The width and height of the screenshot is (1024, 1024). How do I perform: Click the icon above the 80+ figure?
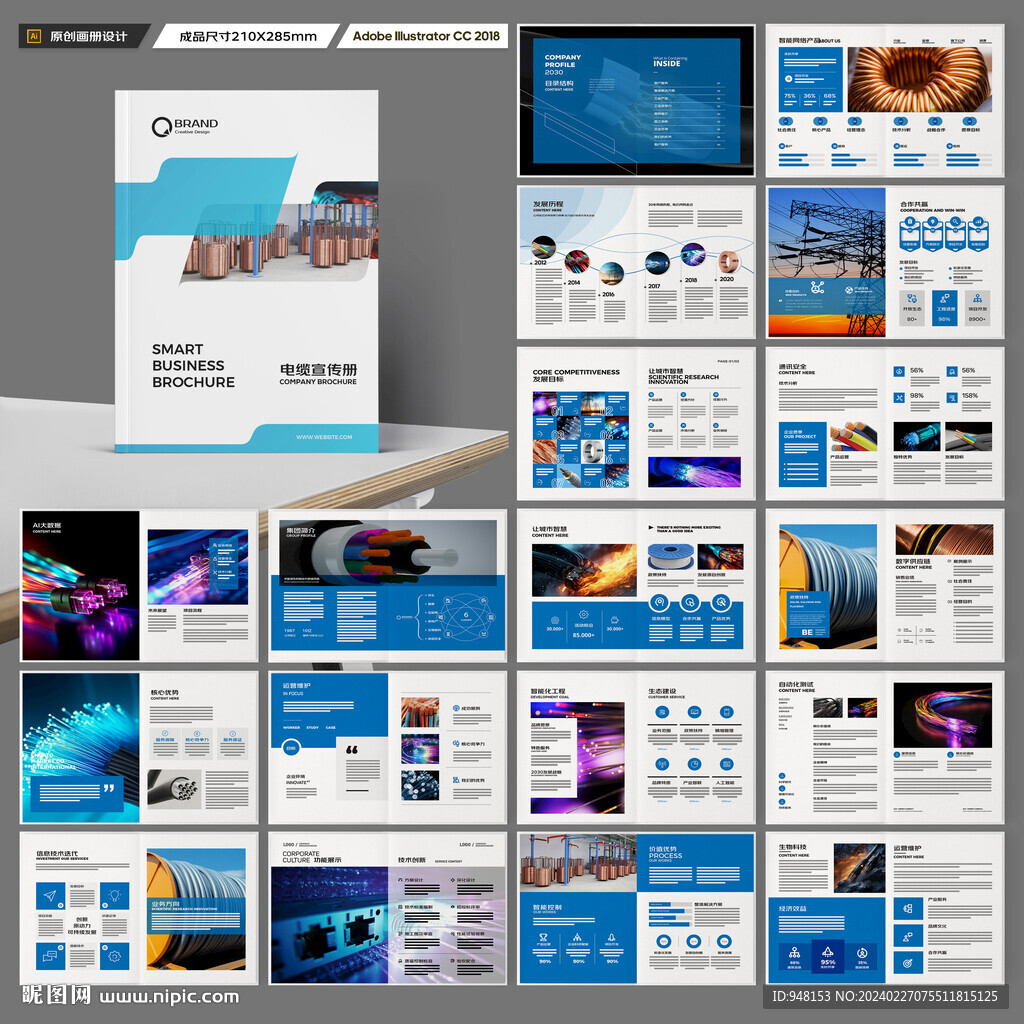912,299
